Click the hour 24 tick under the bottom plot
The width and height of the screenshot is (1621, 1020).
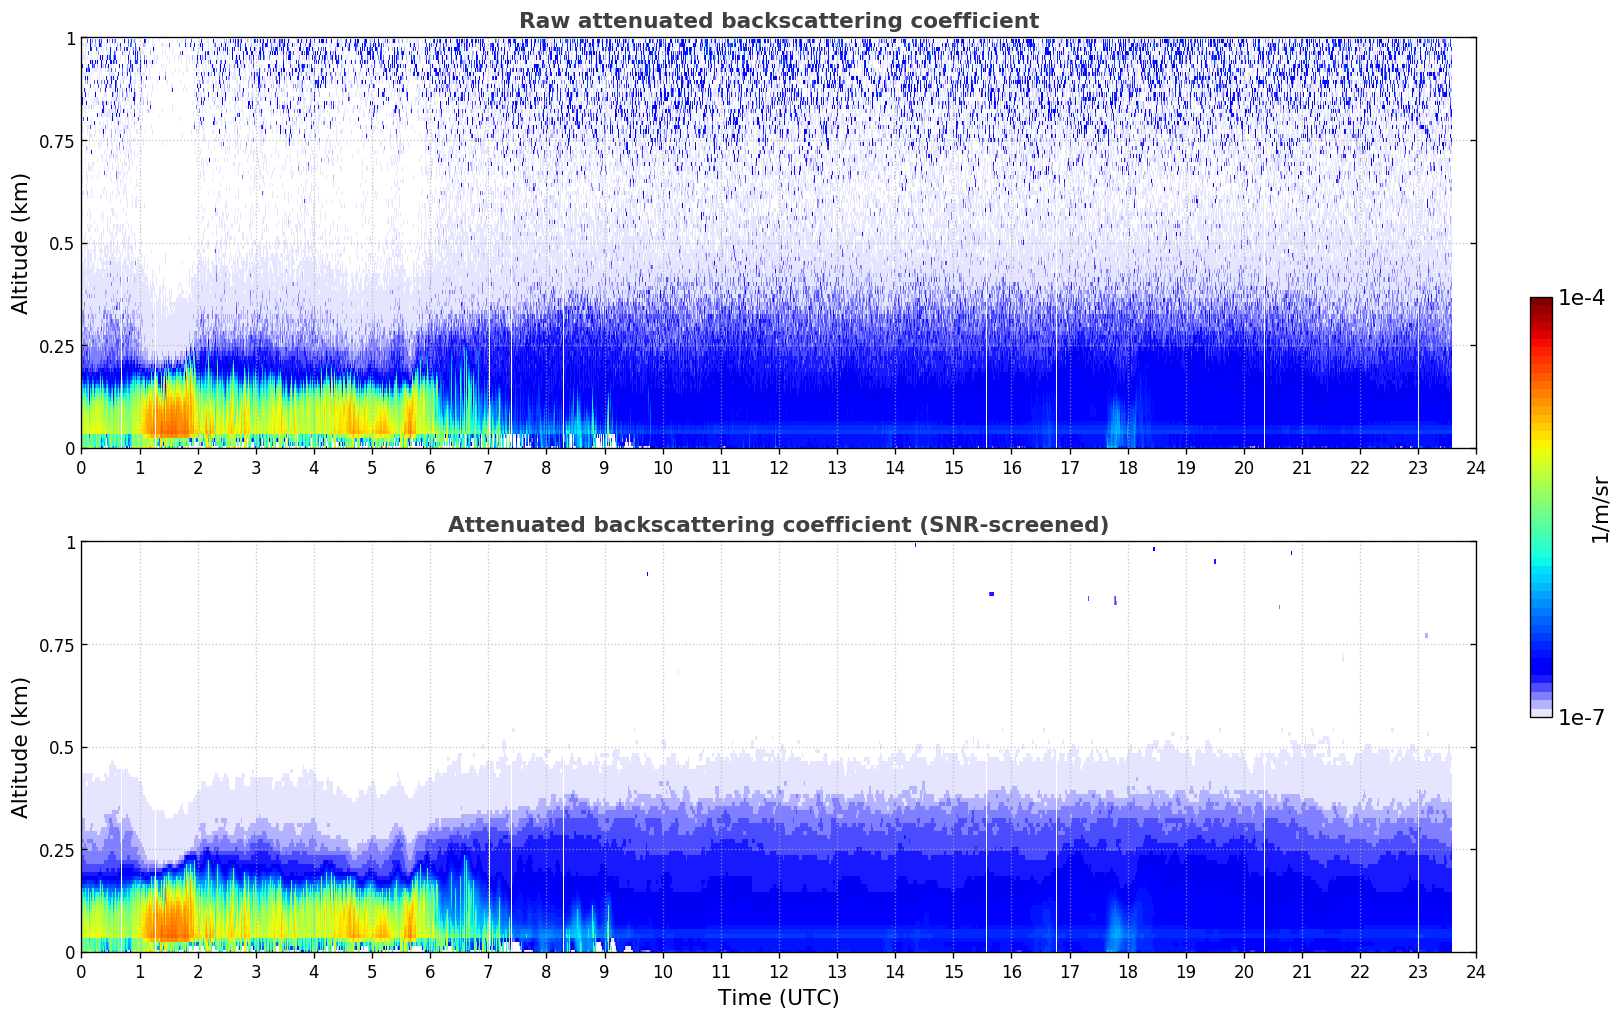click(1475, 971)
